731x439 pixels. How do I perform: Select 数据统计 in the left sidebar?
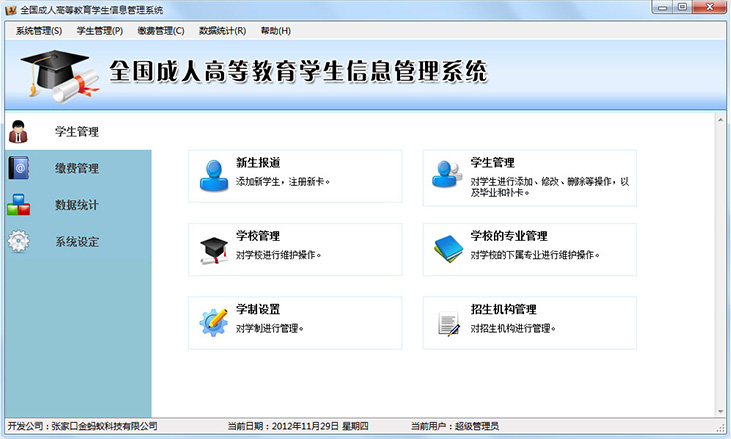click(78, 205)
